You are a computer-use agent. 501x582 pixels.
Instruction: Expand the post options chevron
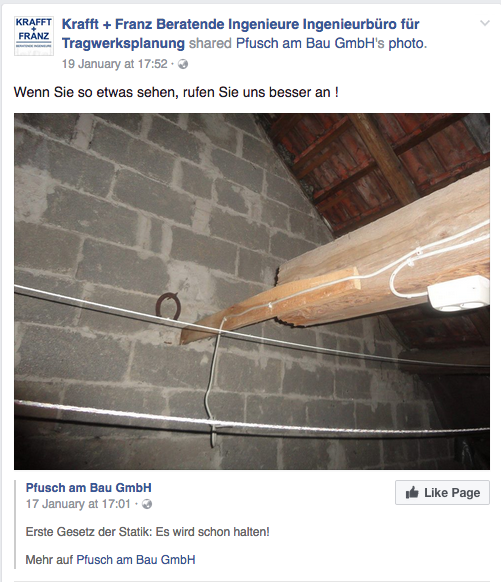click(485, 23)
